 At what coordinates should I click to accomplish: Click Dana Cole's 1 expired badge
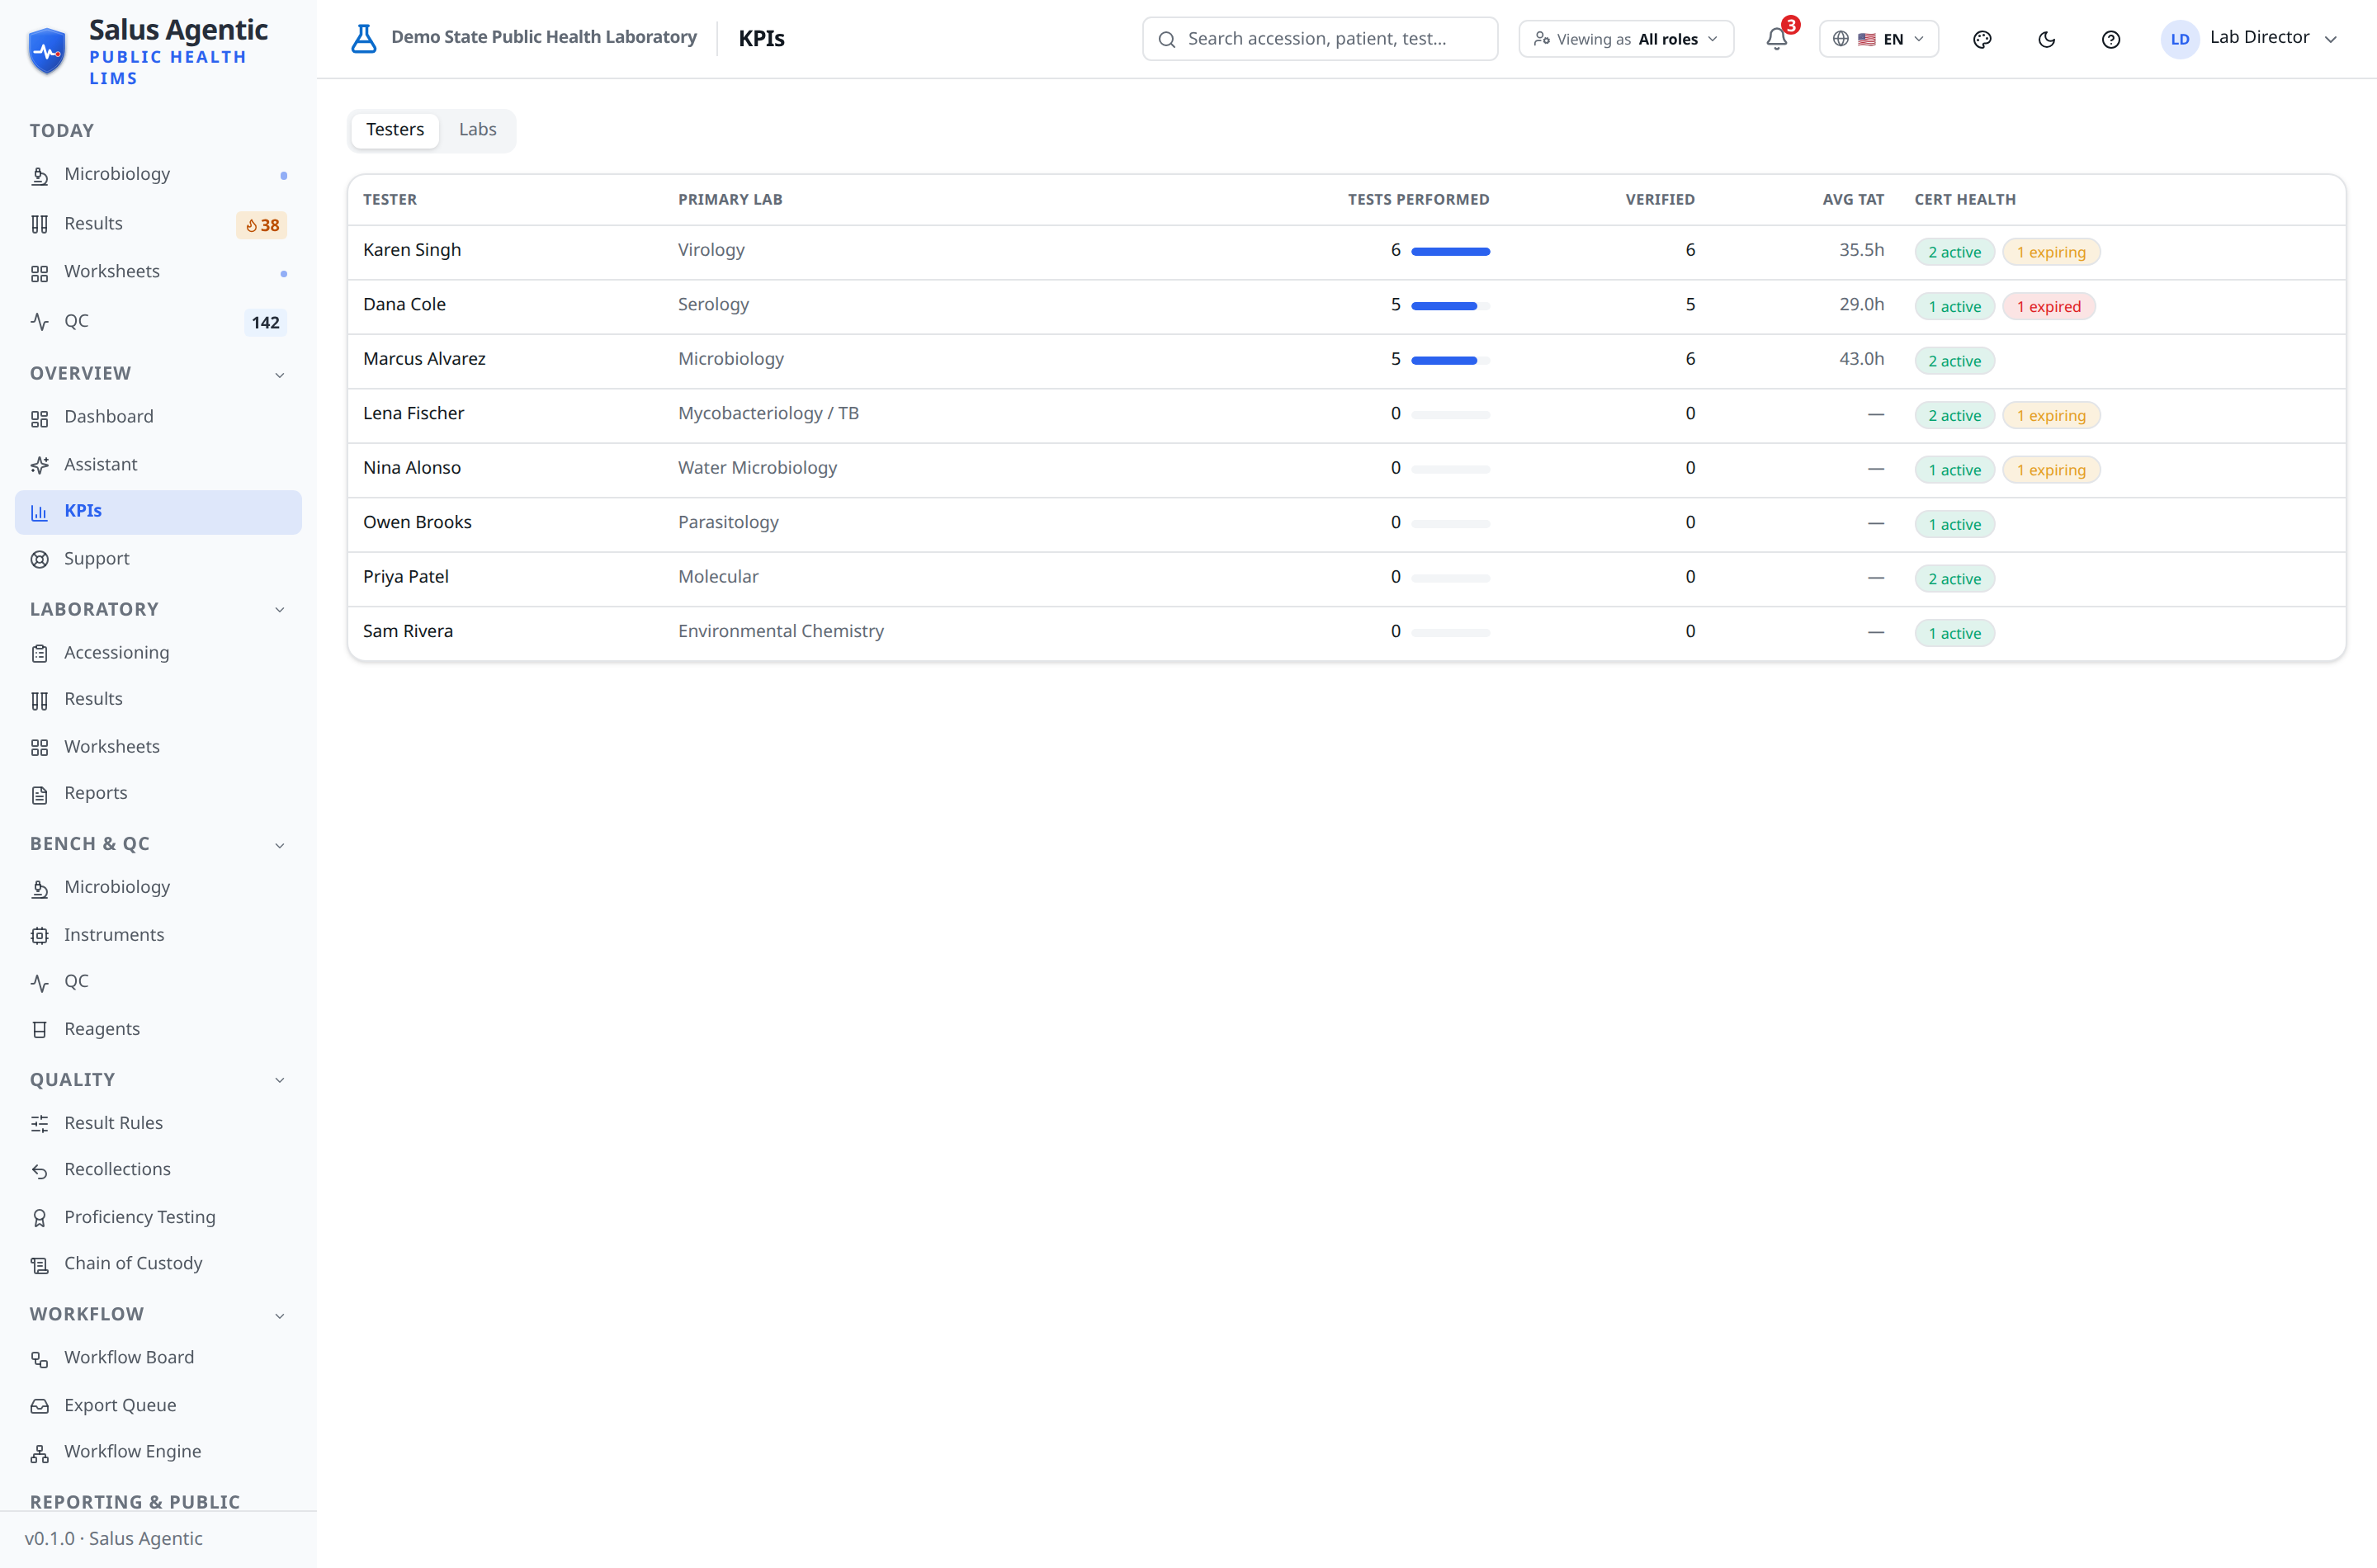[2048, 307]
